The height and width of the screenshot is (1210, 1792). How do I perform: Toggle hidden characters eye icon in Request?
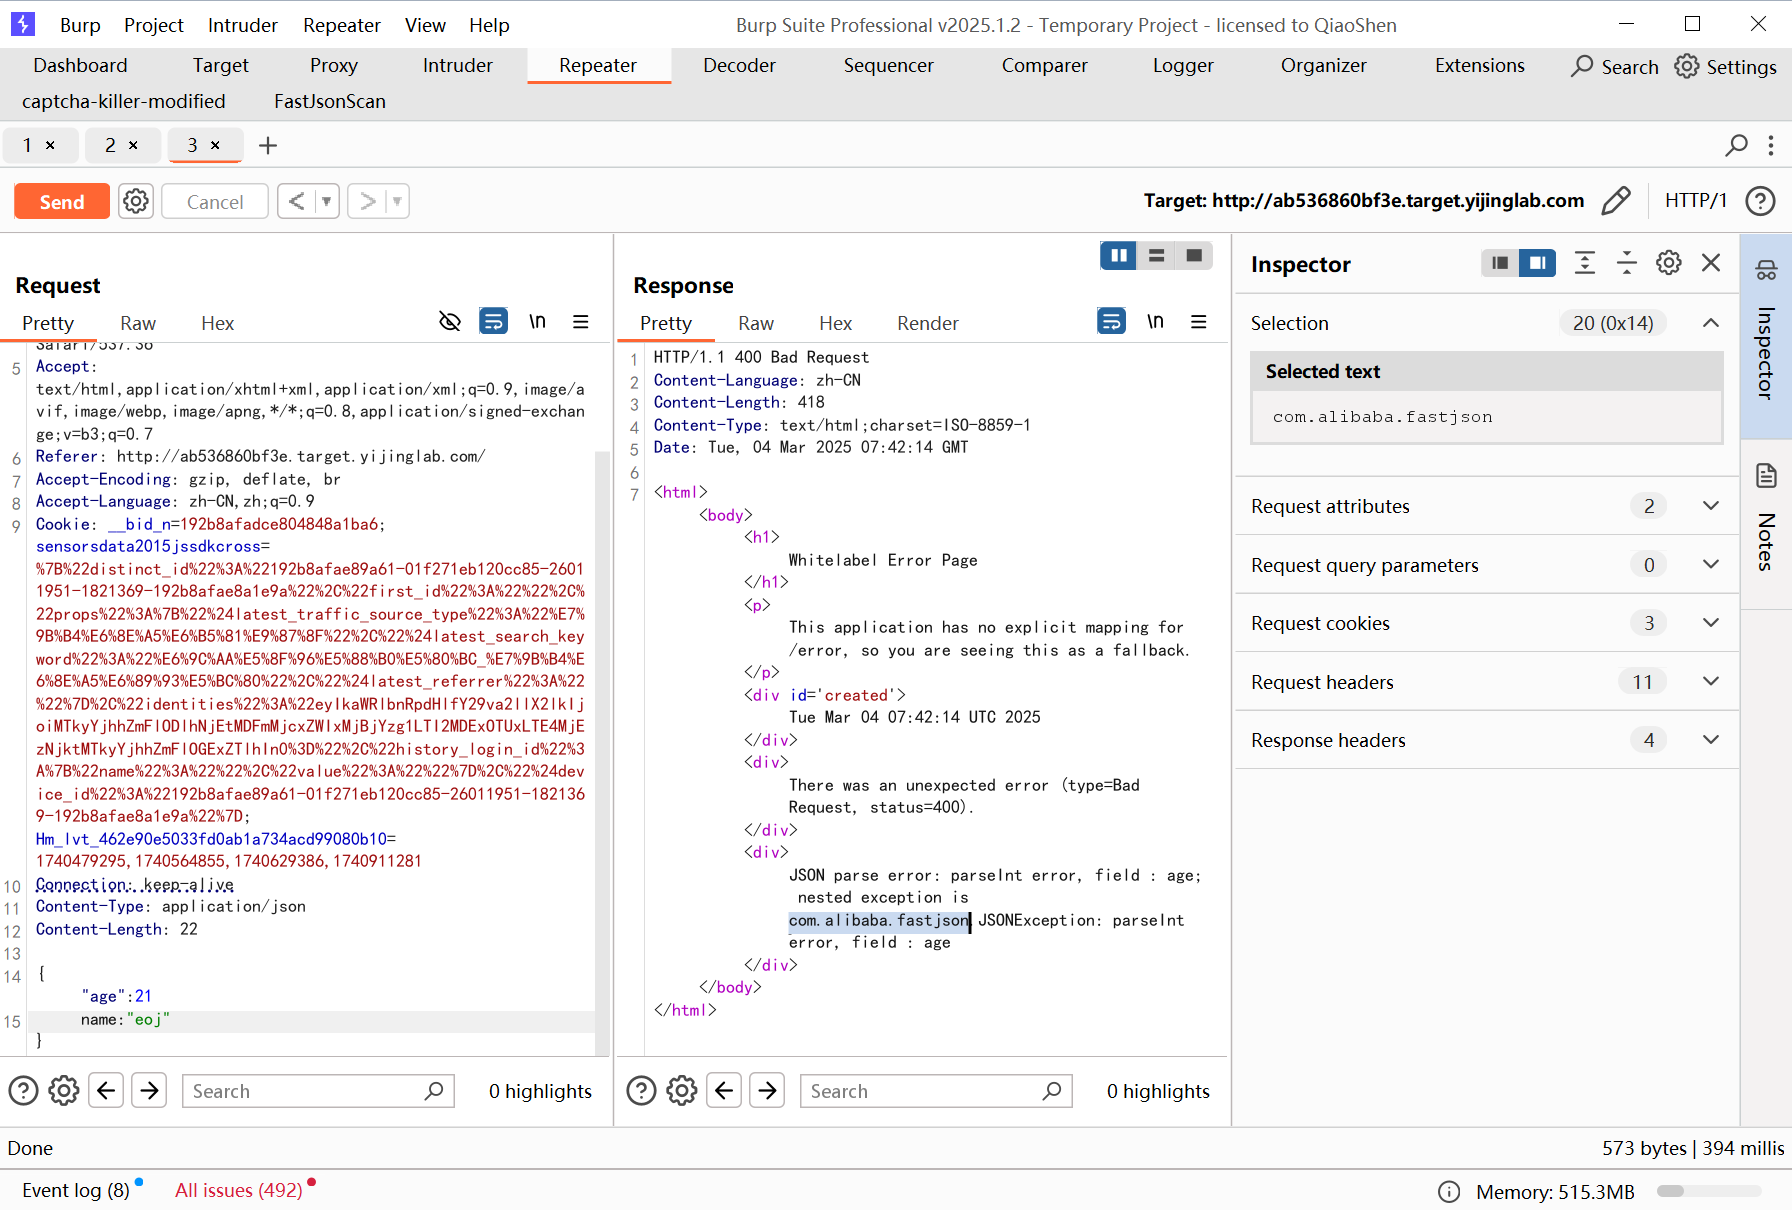tap(450, 322)
